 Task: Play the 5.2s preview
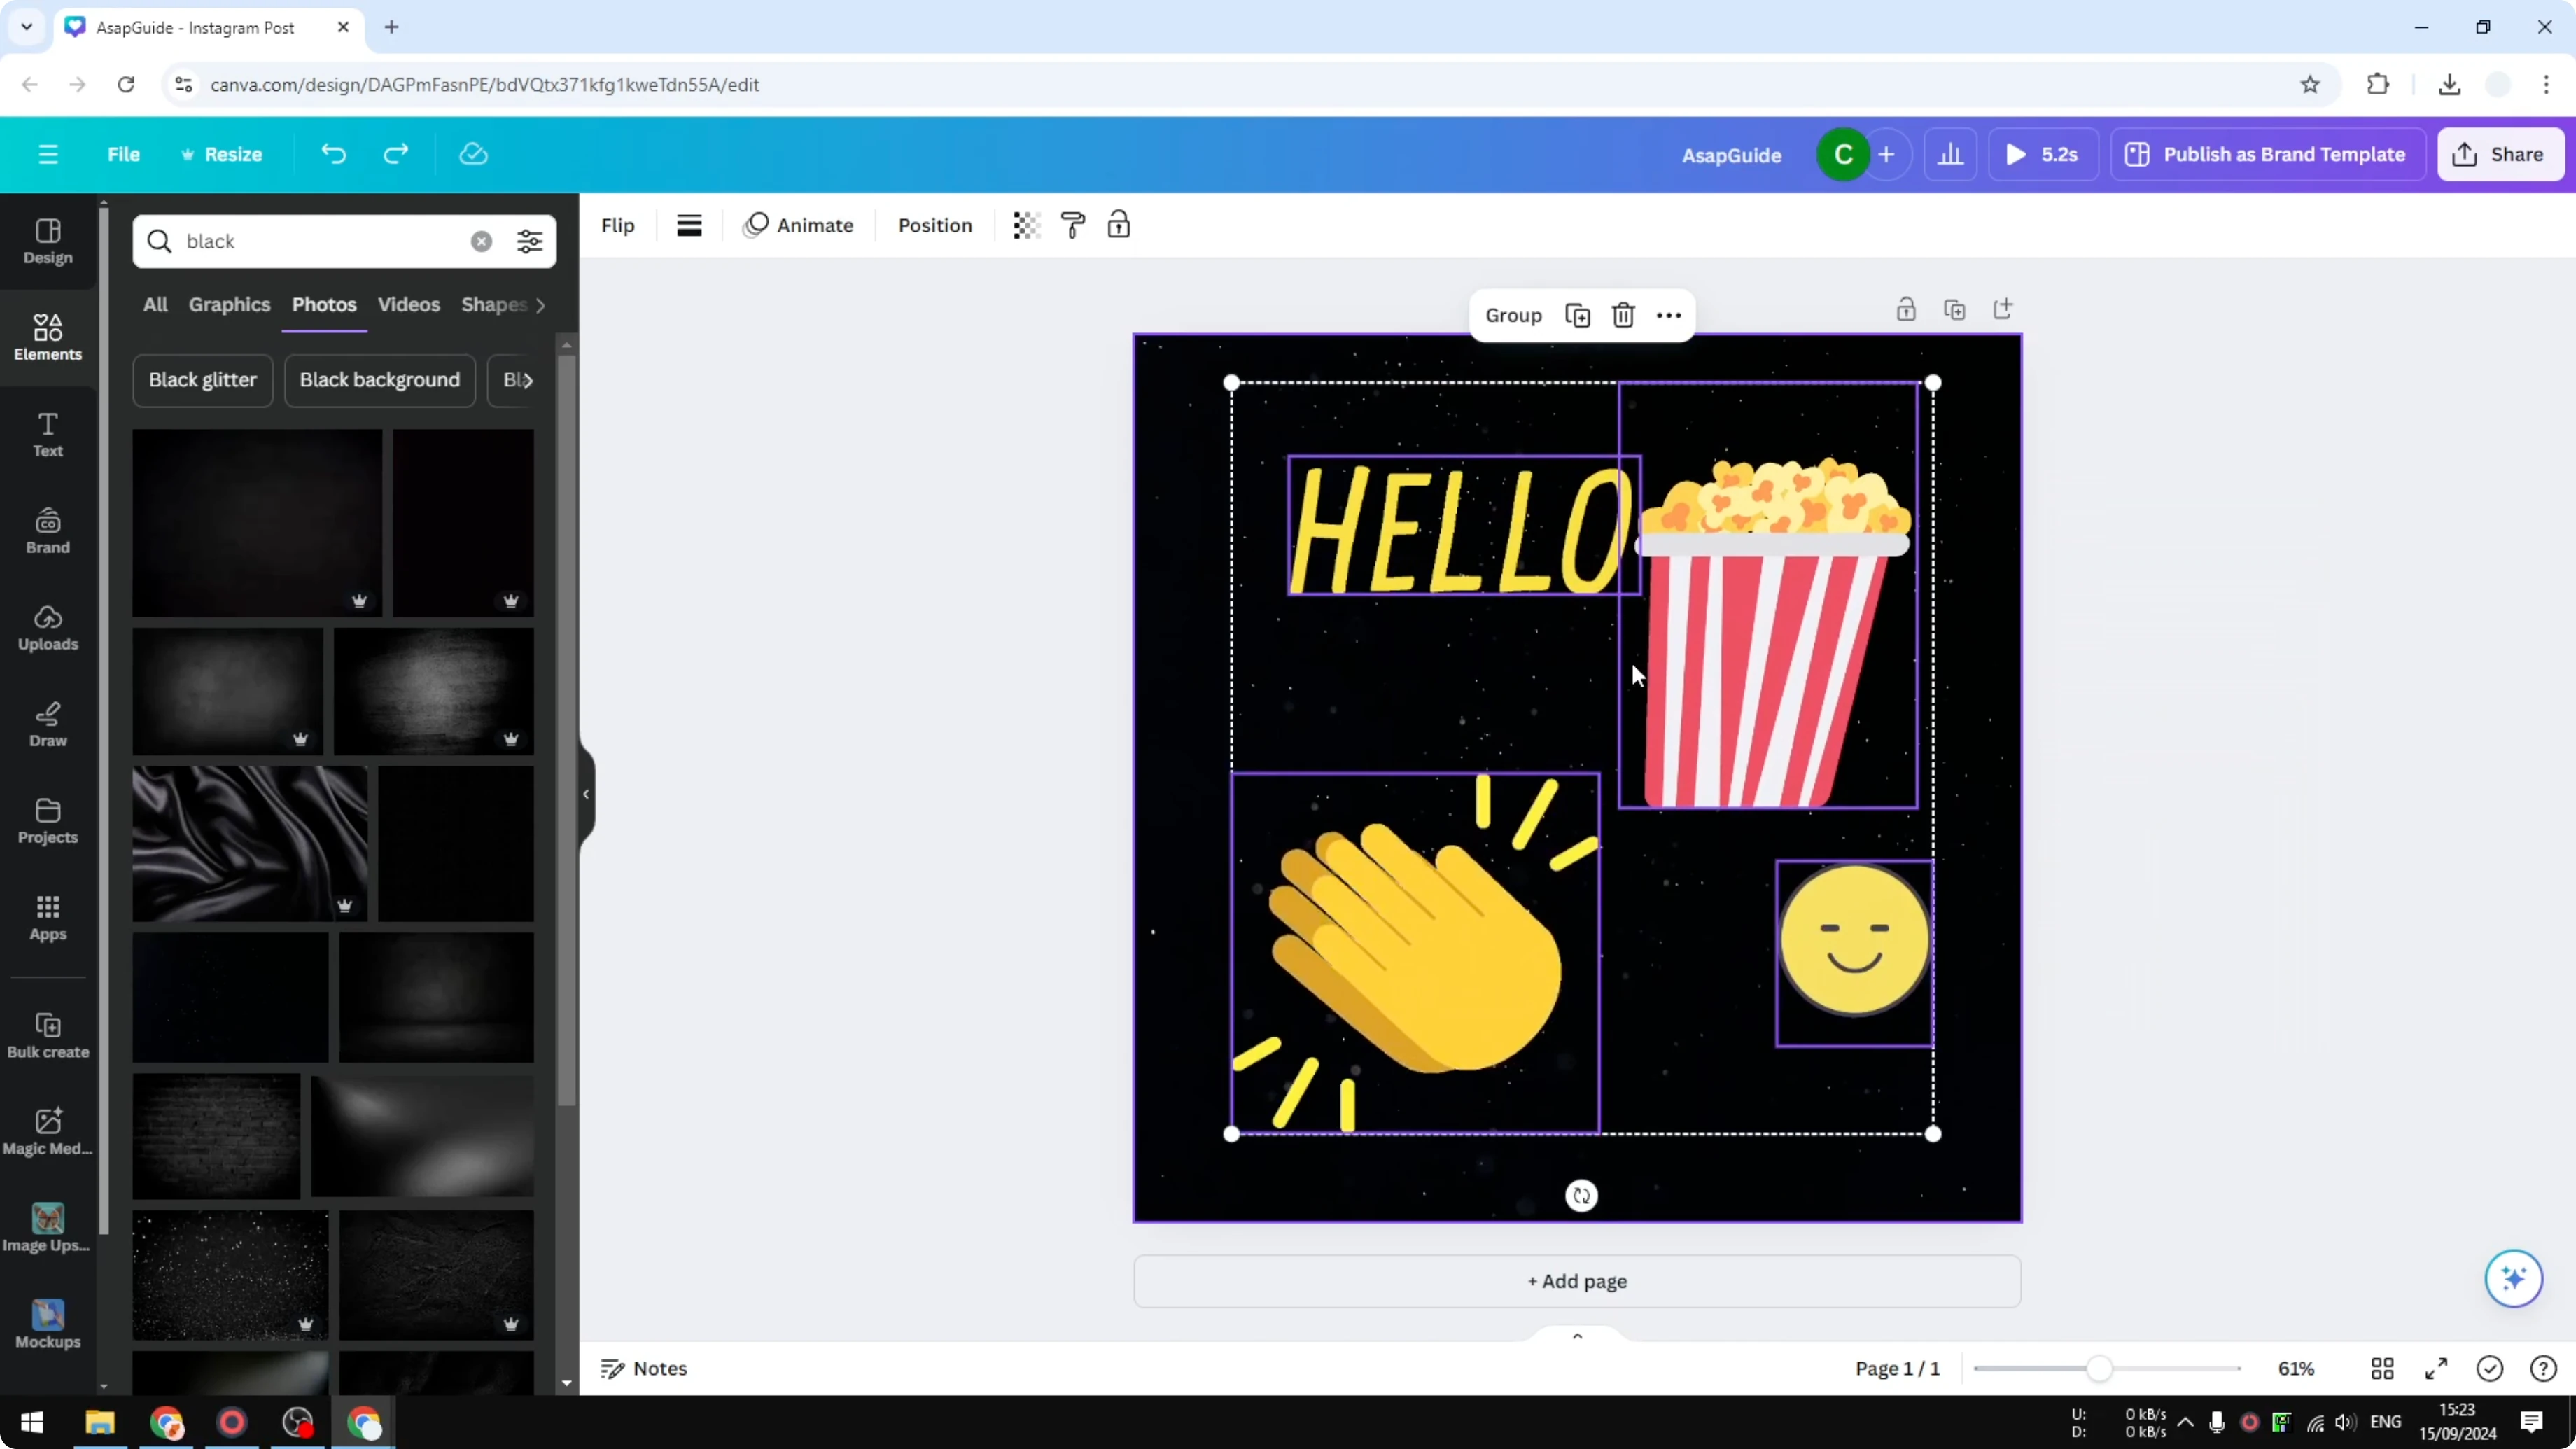tap(2043, 154)
